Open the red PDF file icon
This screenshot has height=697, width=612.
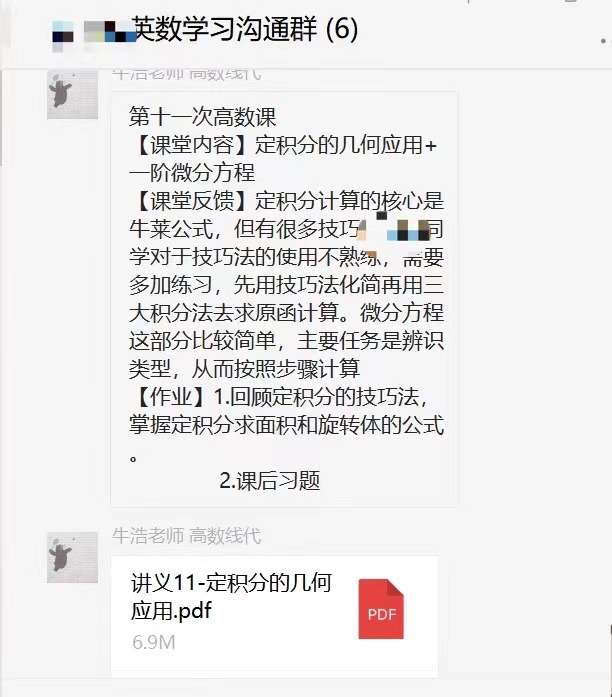point(381,609)
